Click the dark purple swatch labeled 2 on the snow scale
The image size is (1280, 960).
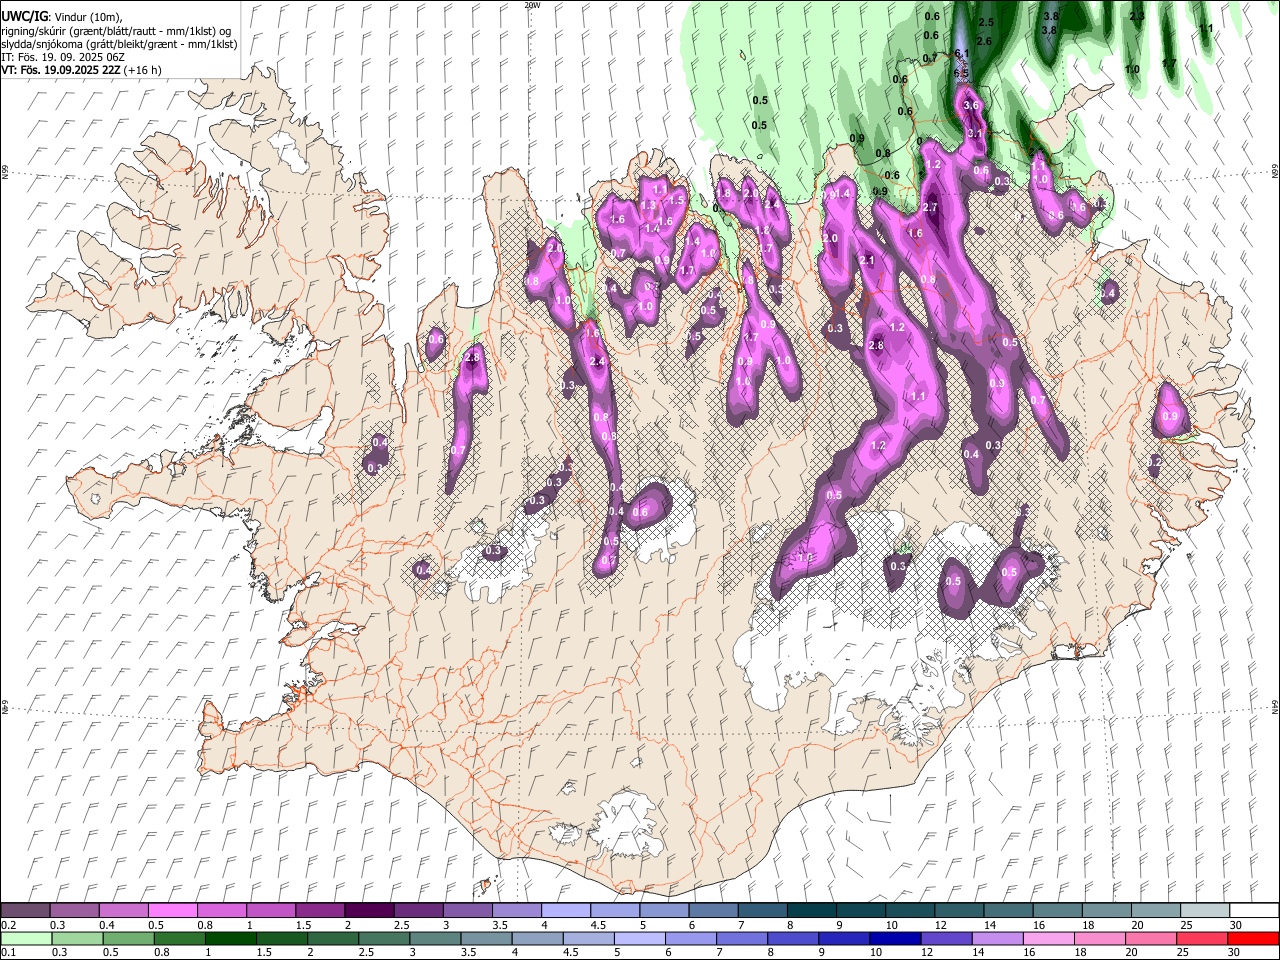click(x=369, y=910)
